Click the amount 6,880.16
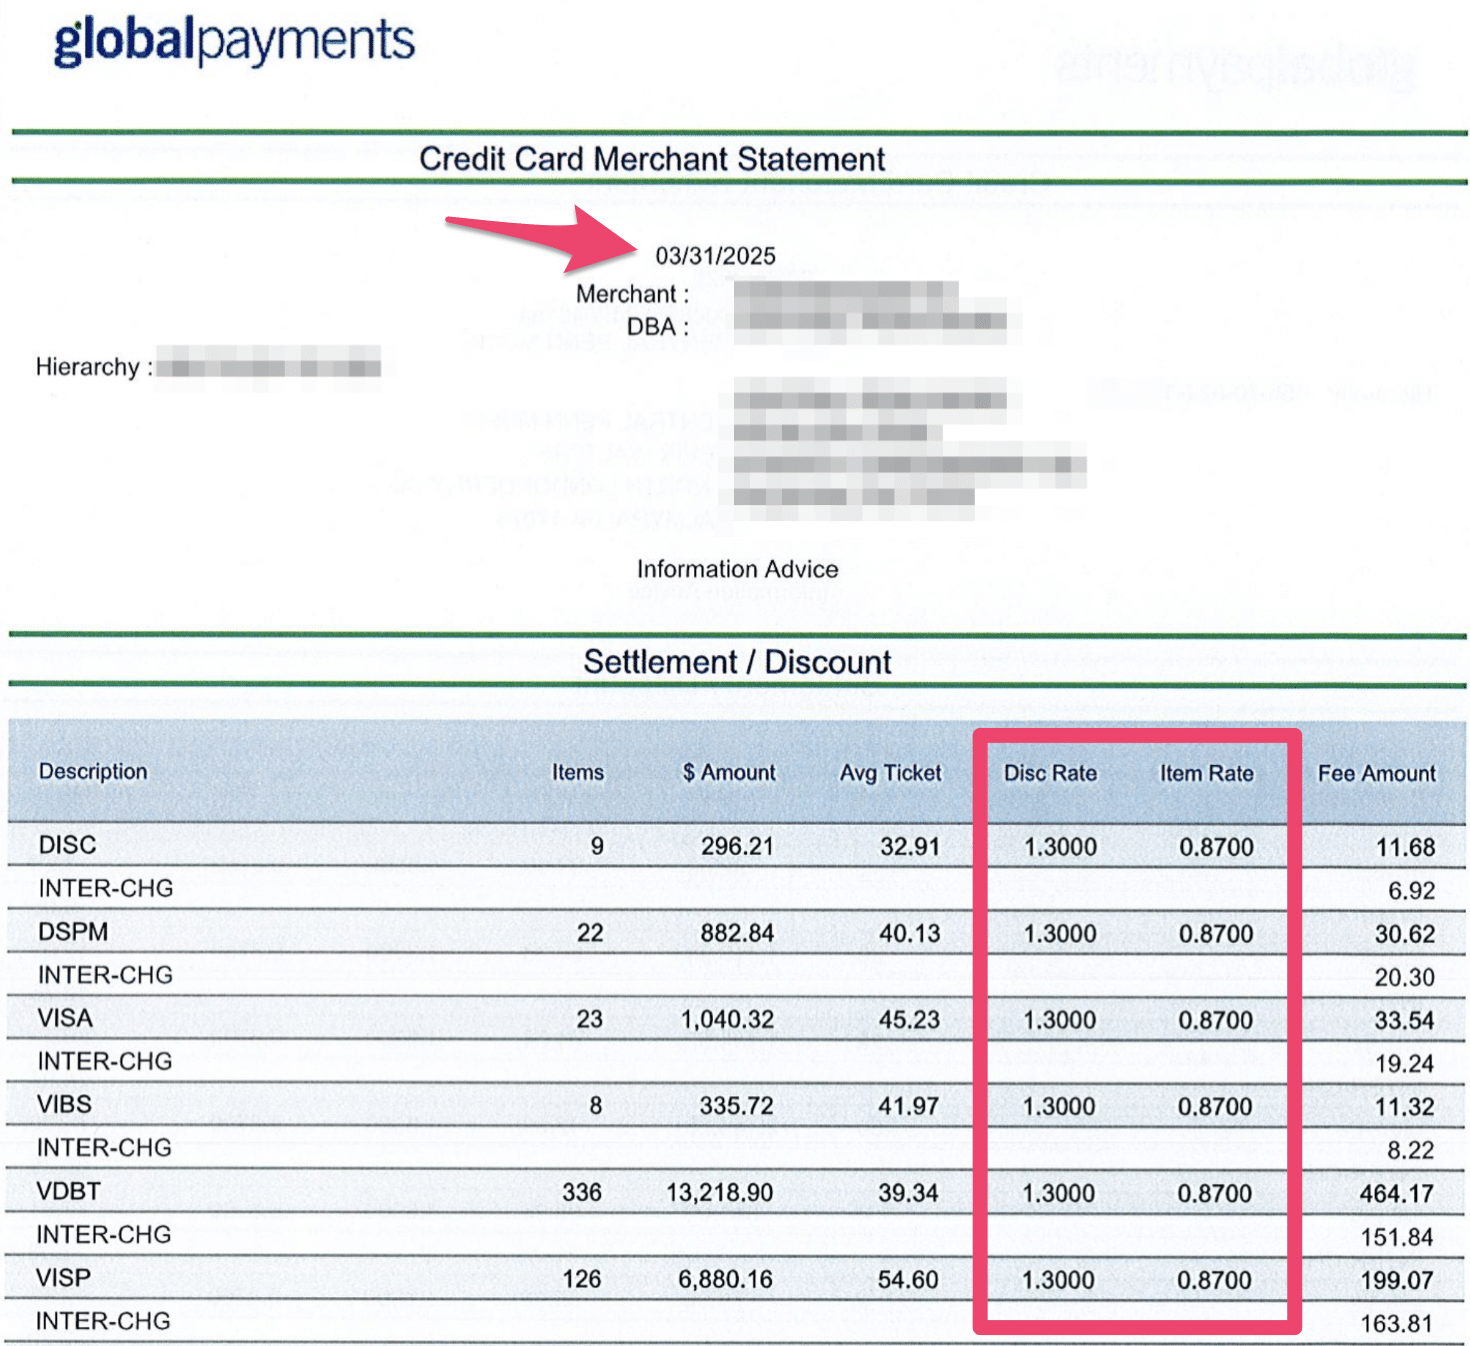Viewport: 1470px width, 1346px height. coord(726,1279)
